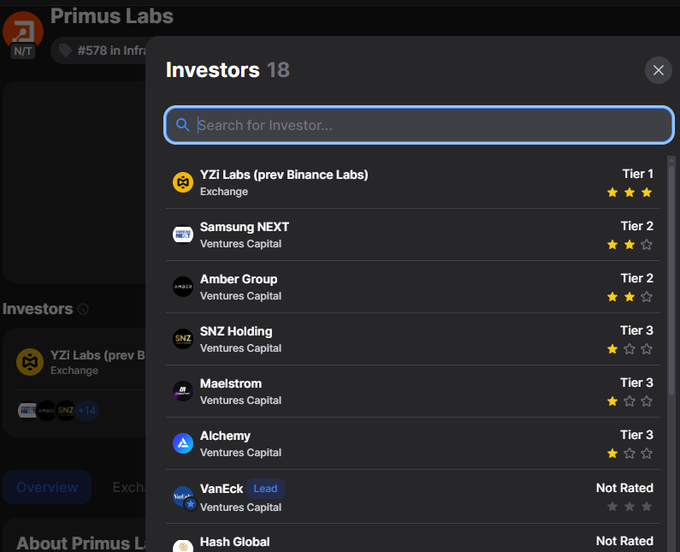Select the VanEck investor name
The height and width of the screenshot is (552, 680).
click(x=221, y=489)
